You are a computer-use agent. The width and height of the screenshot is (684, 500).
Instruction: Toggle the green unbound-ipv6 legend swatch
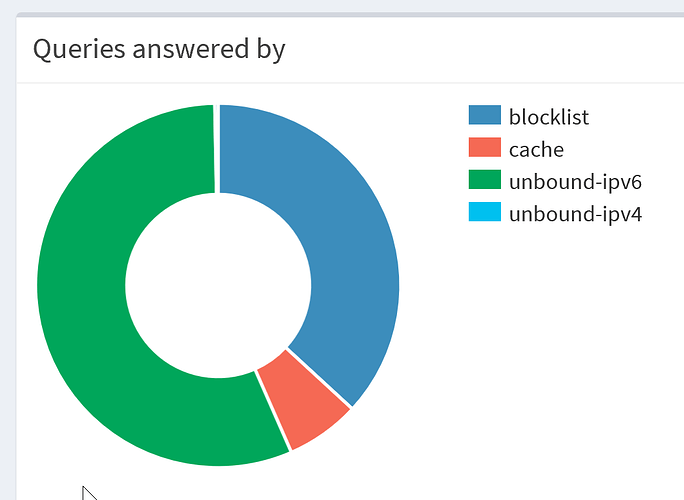(x=485, y=181)
